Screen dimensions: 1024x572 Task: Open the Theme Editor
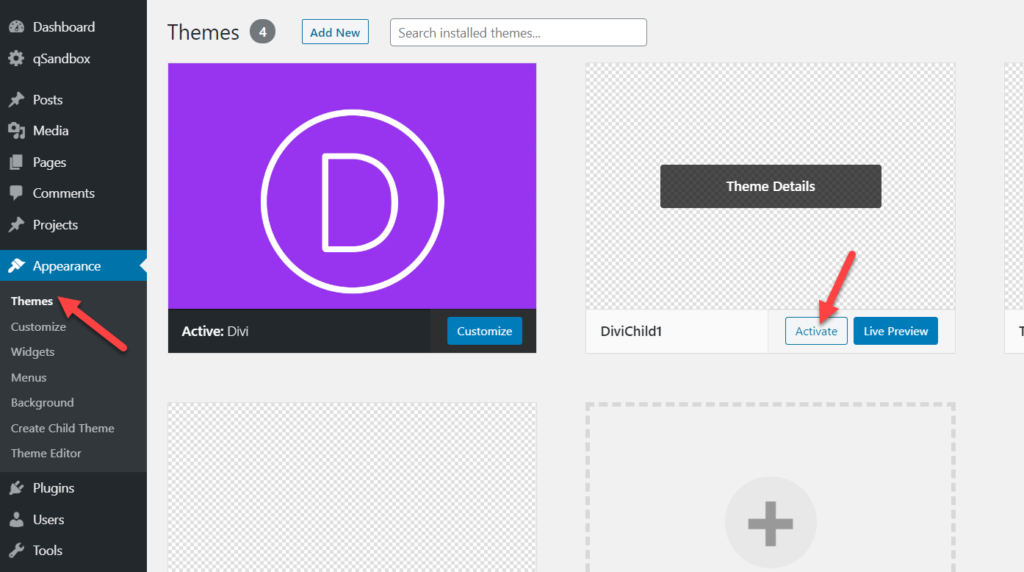46,453
